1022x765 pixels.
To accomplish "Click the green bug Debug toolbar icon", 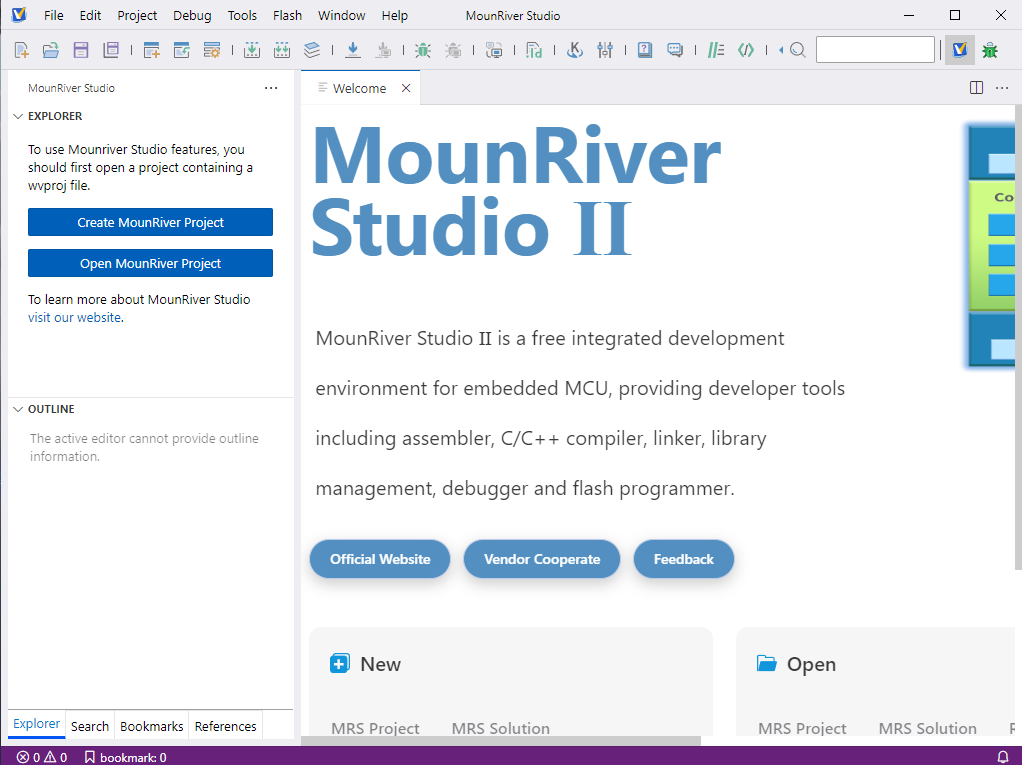I will point(423,50).
